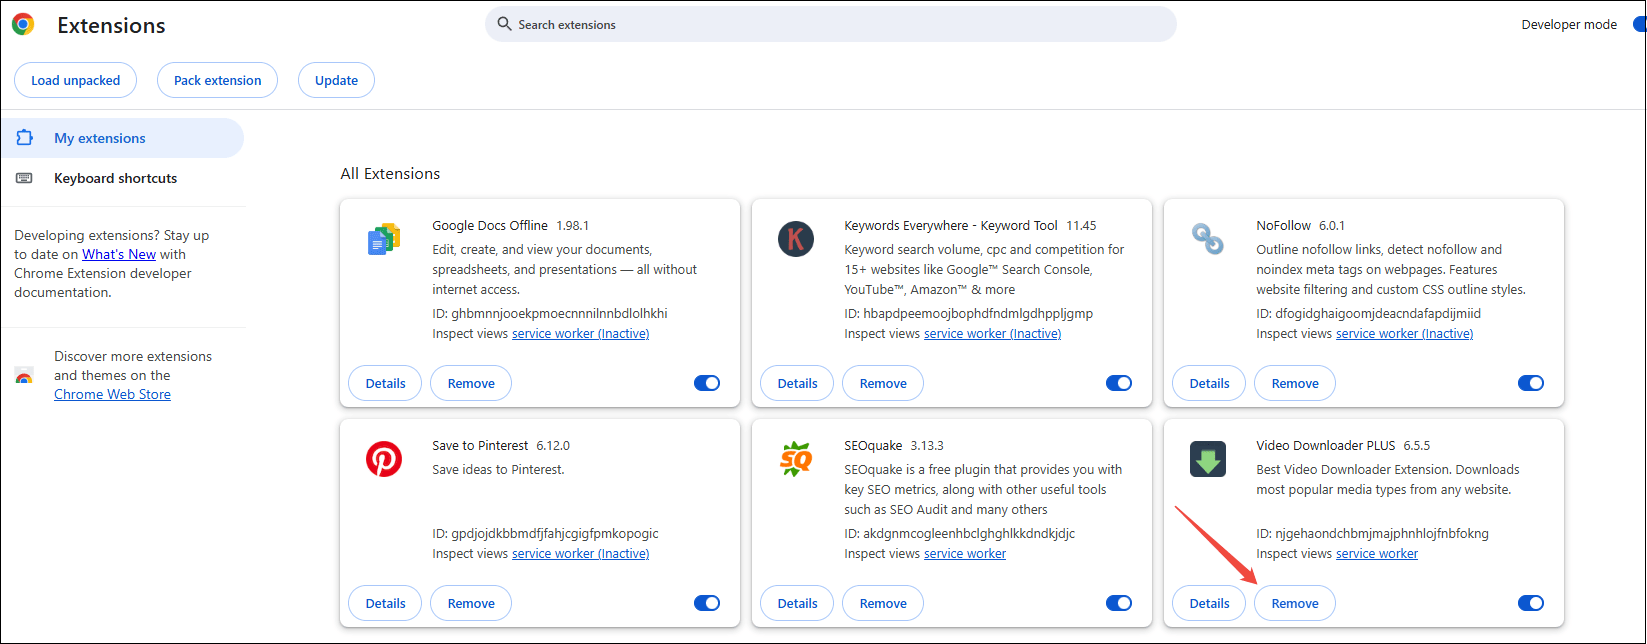The height and width of the screenshot is (644, 1647).
Task: Open the My extensions sidebar item
Action: pyautogui.click(x=100, y=138)
